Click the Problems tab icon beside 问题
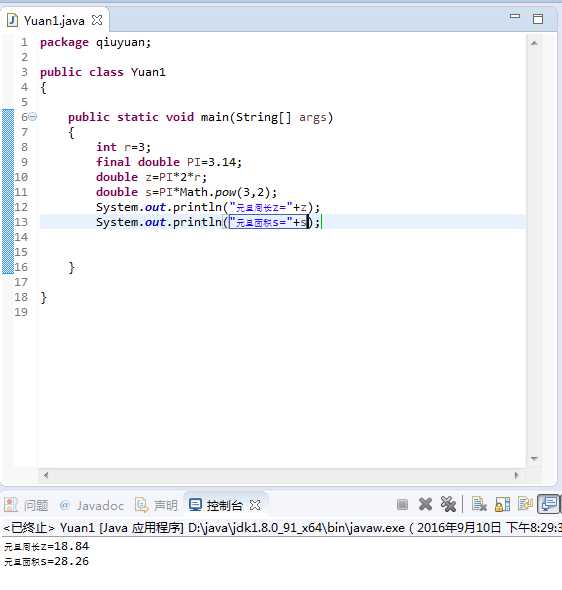 11,505
